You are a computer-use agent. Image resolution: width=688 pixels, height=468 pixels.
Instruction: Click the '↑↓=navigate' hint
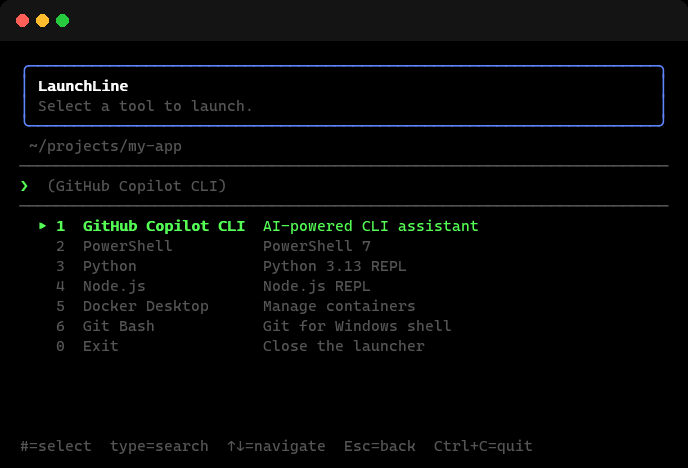276,446
